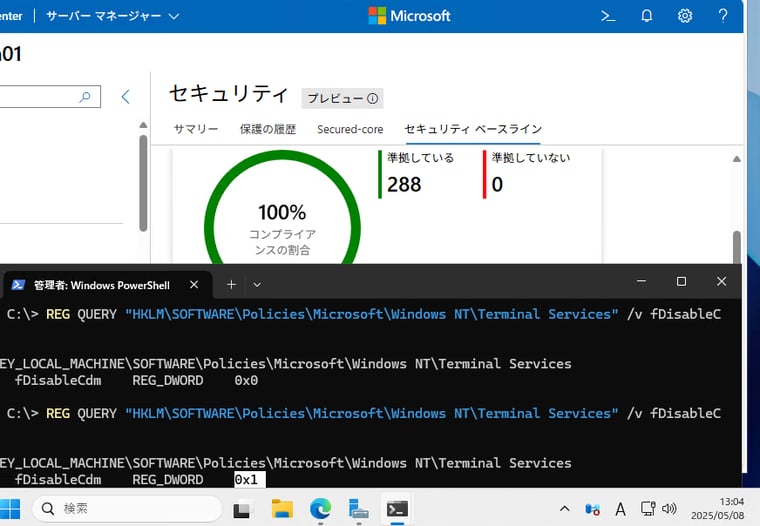Open File Explorer from taskbar

point(282,509)
